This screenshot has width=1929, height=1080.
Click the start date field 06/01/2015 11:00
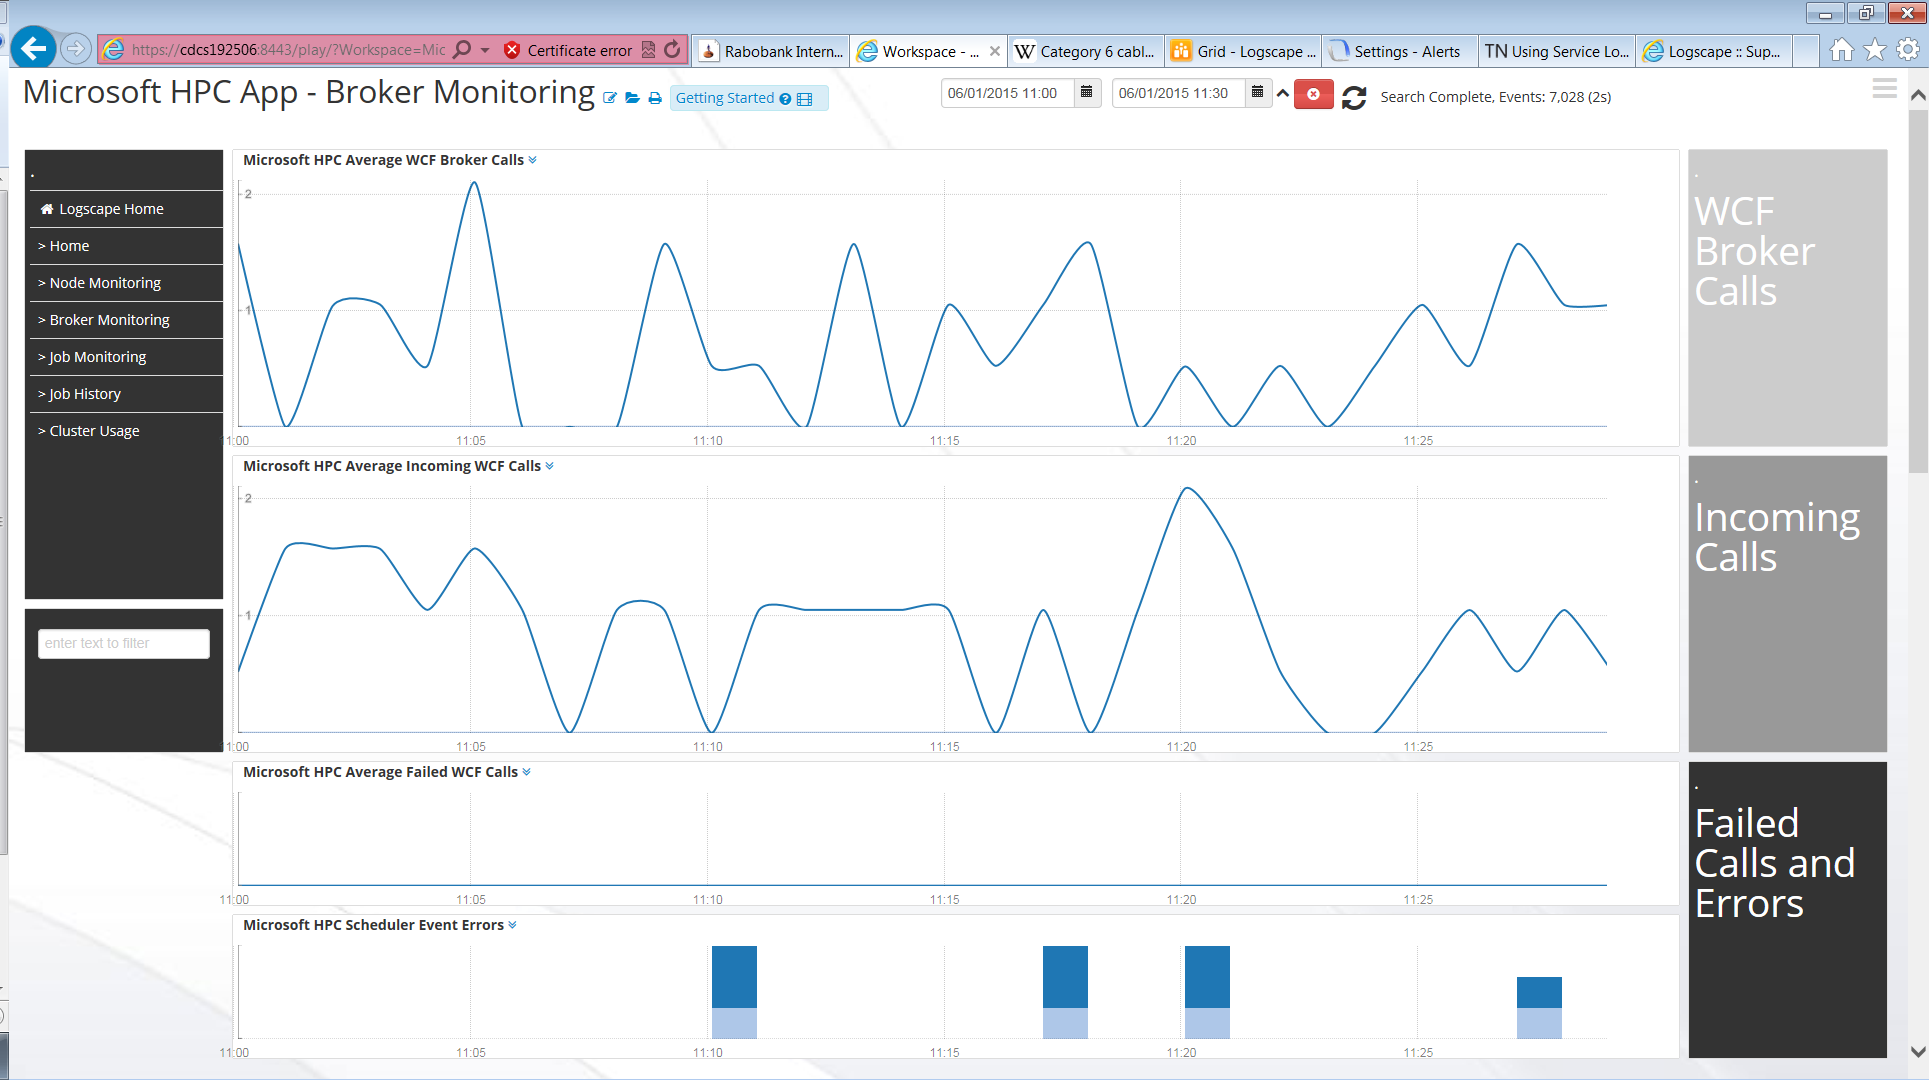point(1005,93)
